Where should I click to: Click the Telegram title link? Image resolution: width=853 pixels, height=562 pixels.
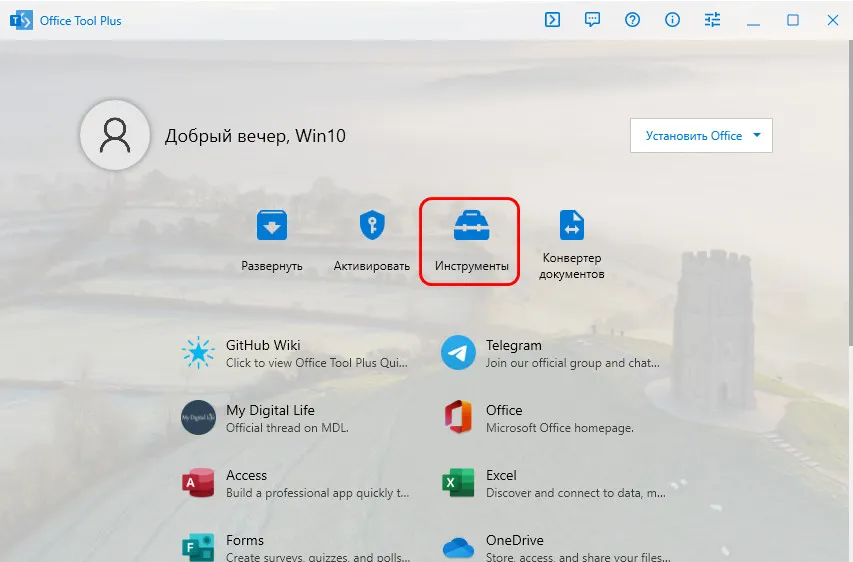point(514,345)
